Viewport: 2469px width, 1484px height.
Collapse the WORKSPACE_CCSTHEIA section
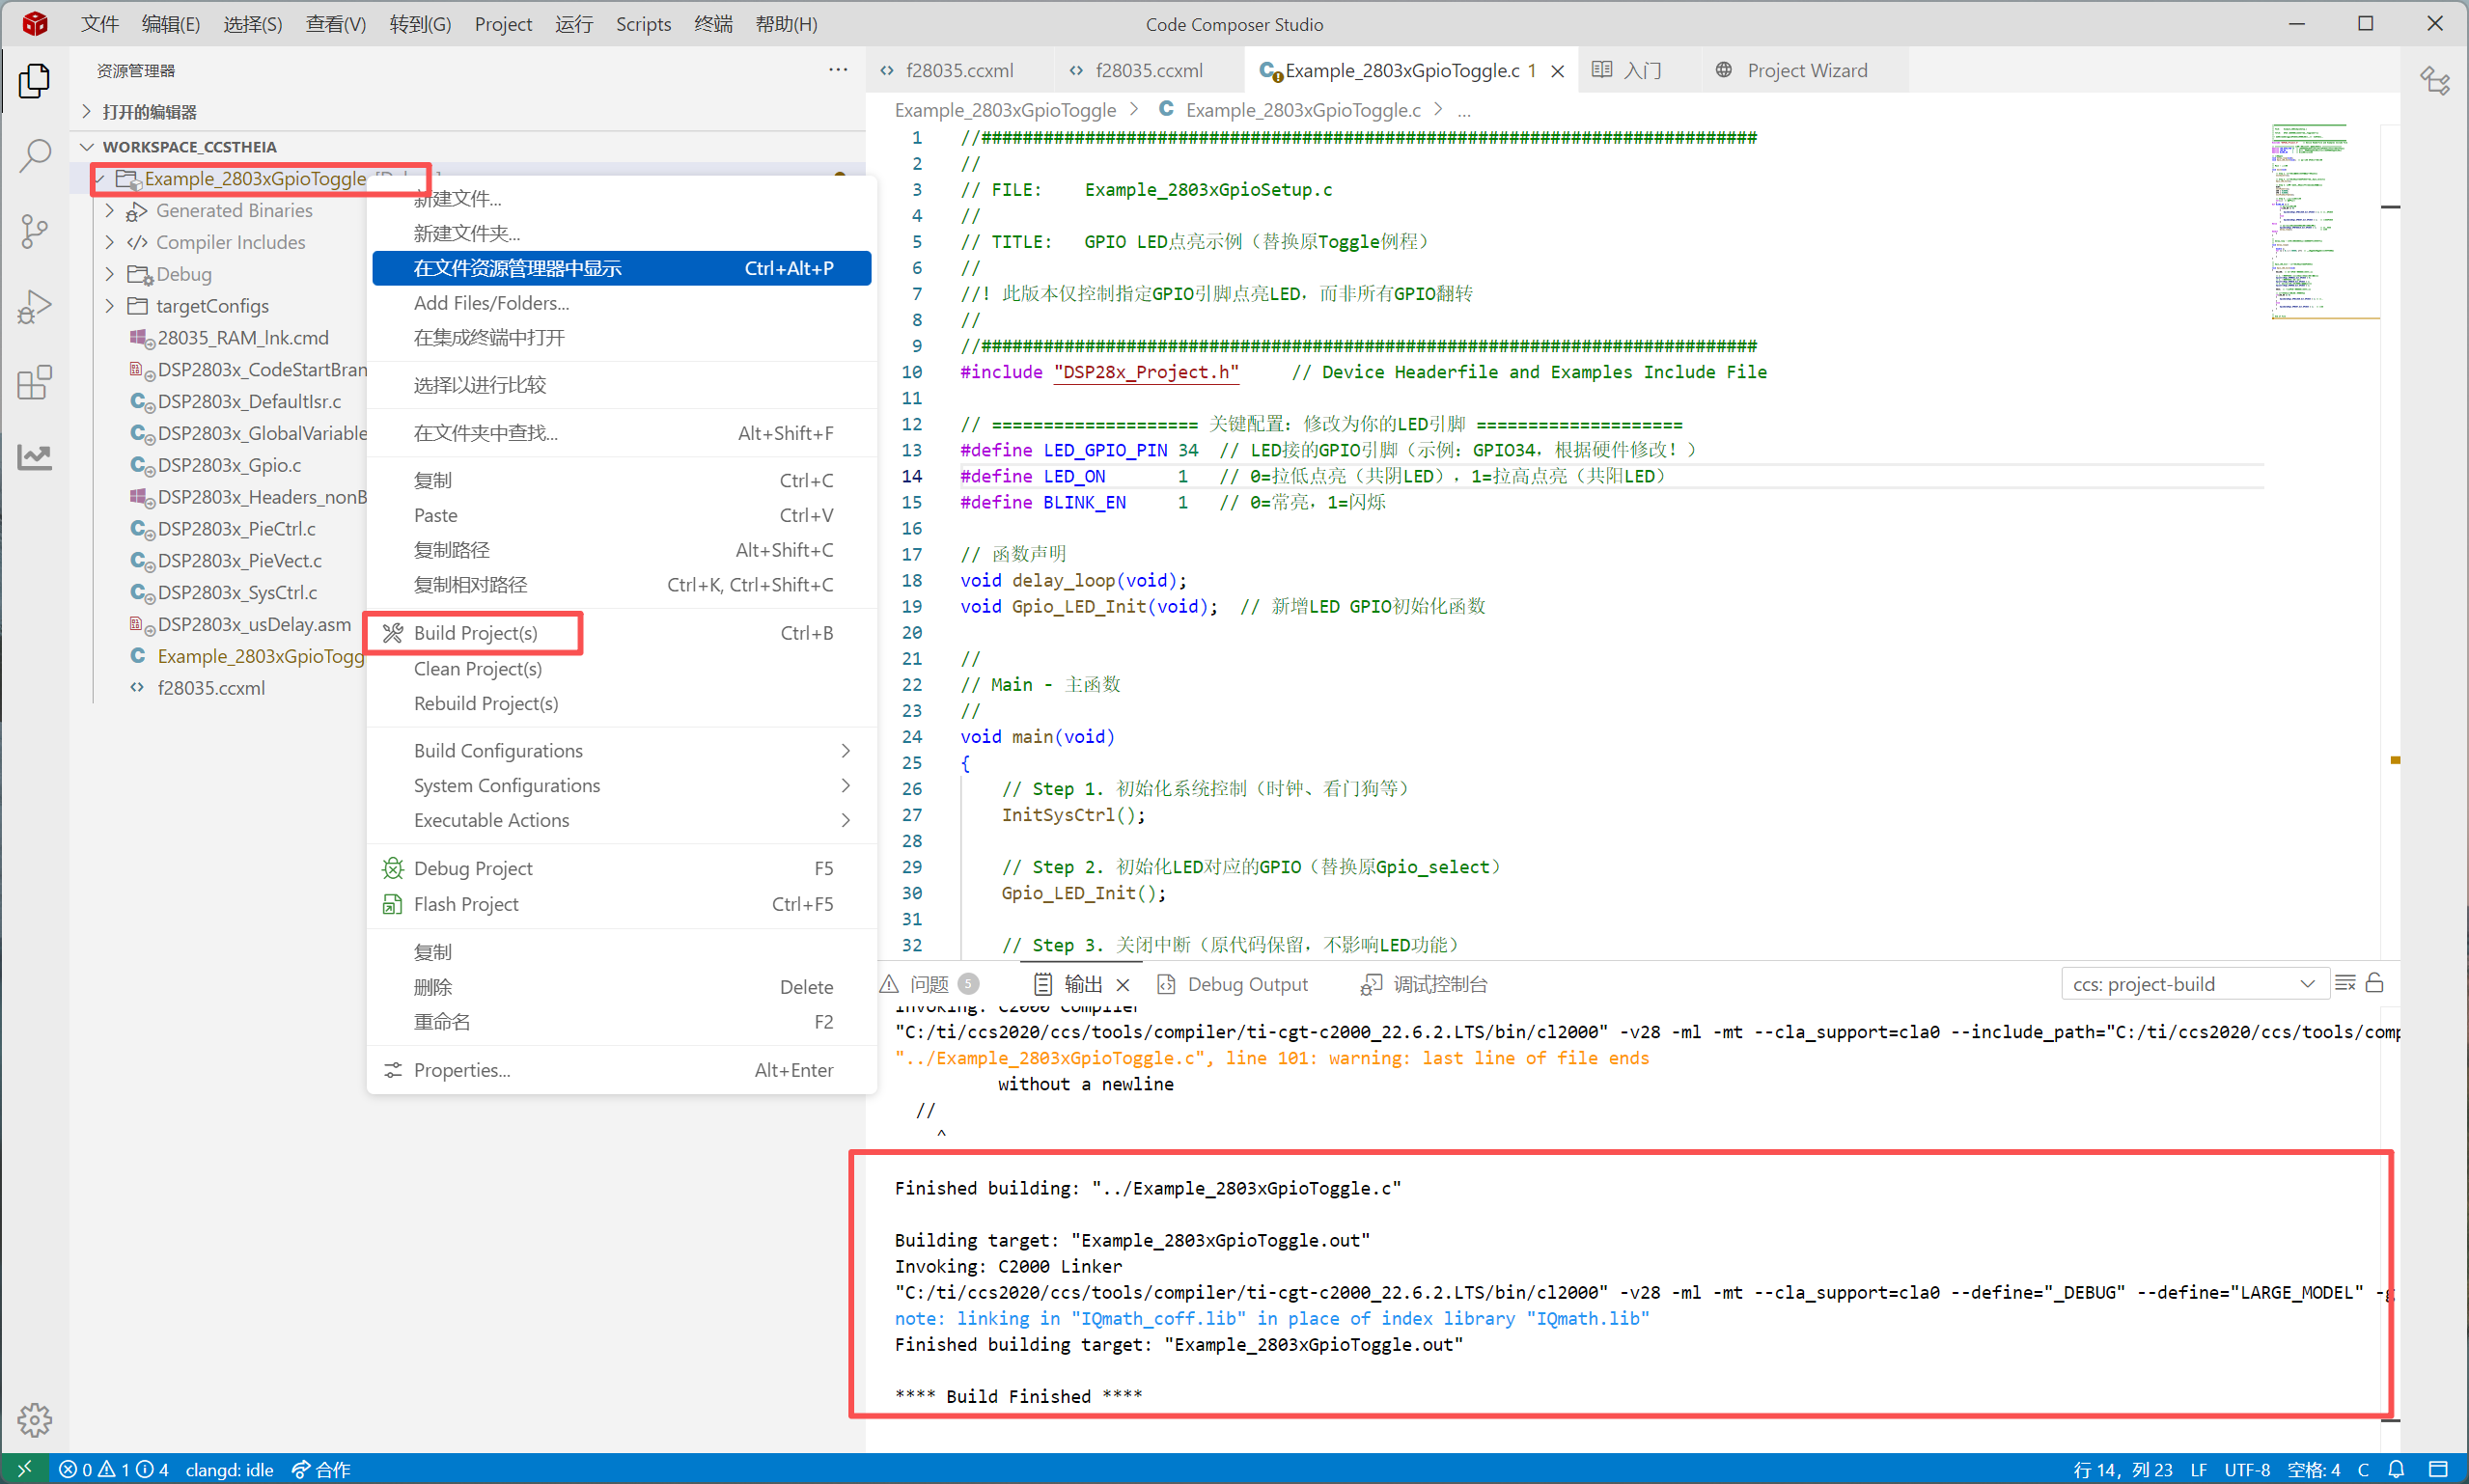[x=88, y=147]
